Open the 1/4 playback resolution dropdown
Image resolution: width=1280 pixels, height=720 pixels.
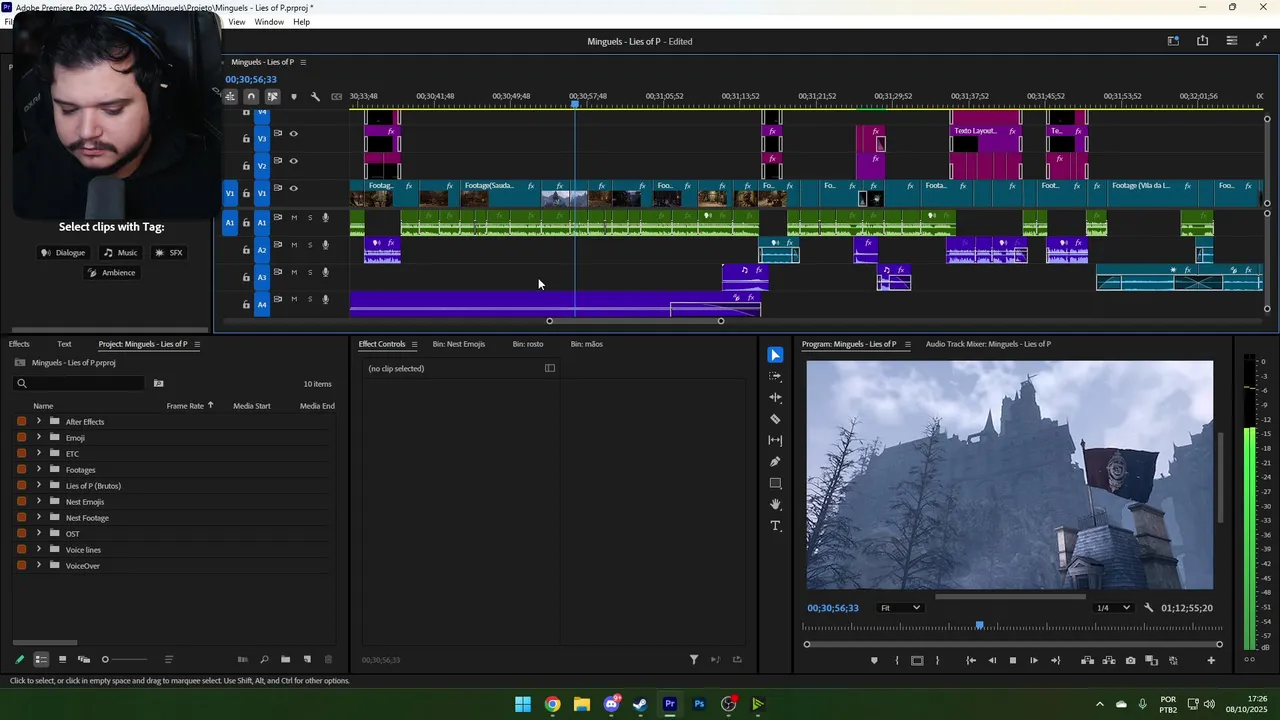[x=1114, y=608]
